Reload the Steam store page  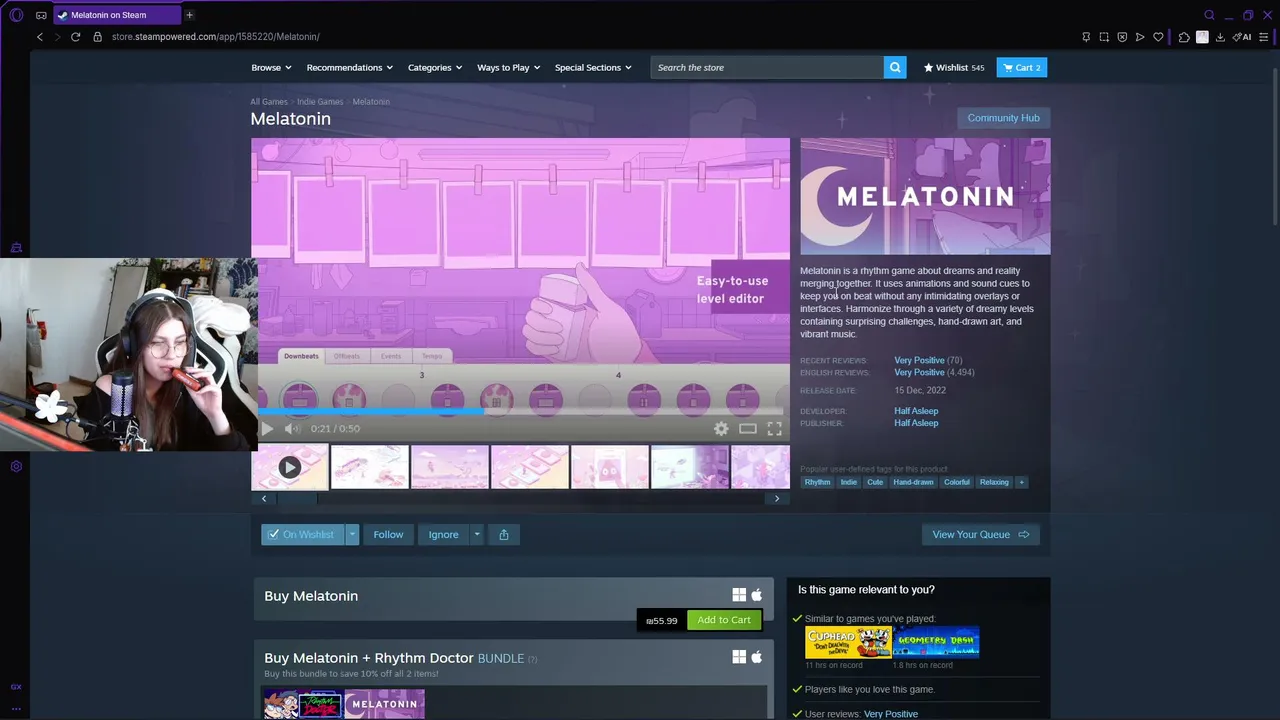point(75,37)
